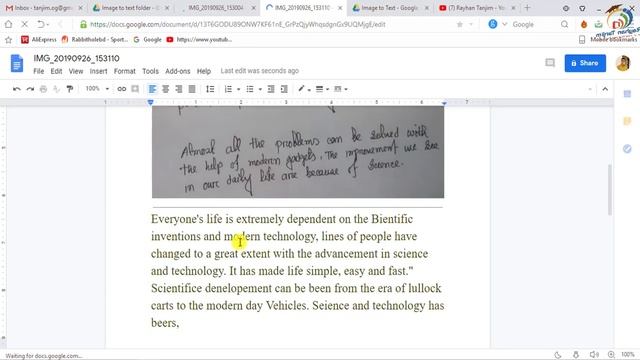Click the blue Share button
This screenshot has width=640, height=360.
pos(585,63)
